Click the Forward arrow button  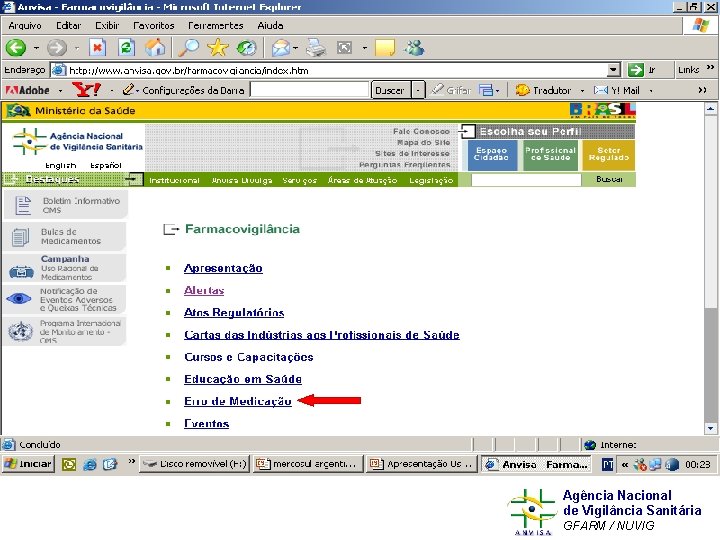[x=57, y=47]
